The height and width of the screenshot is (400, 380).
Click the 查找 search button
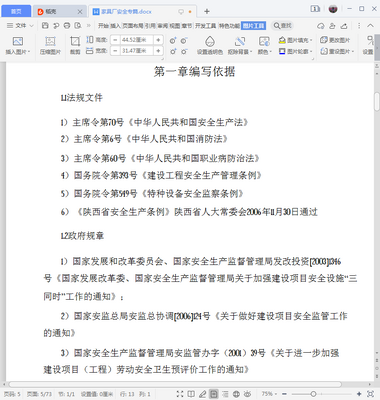pyautogui.click(x=282, y=26)
